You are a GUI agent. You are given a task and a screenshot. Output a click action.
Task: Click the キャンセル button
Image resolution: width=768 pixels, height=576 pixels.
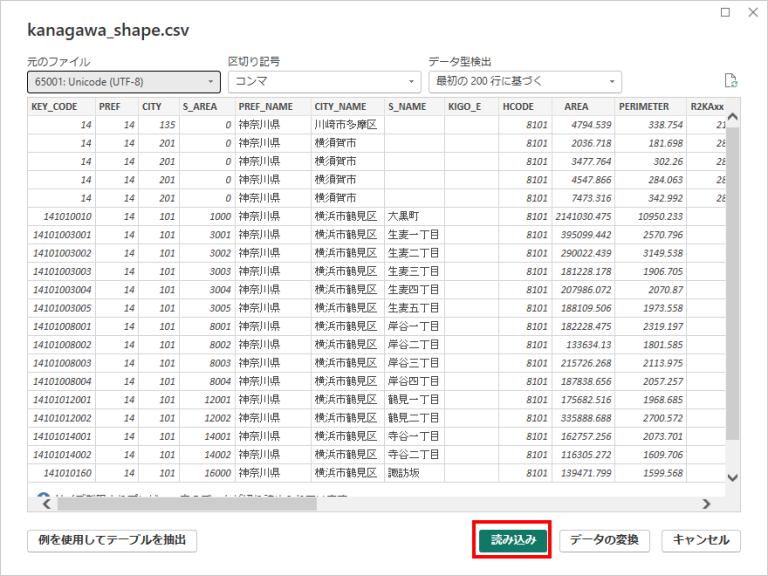click(701, 540)
